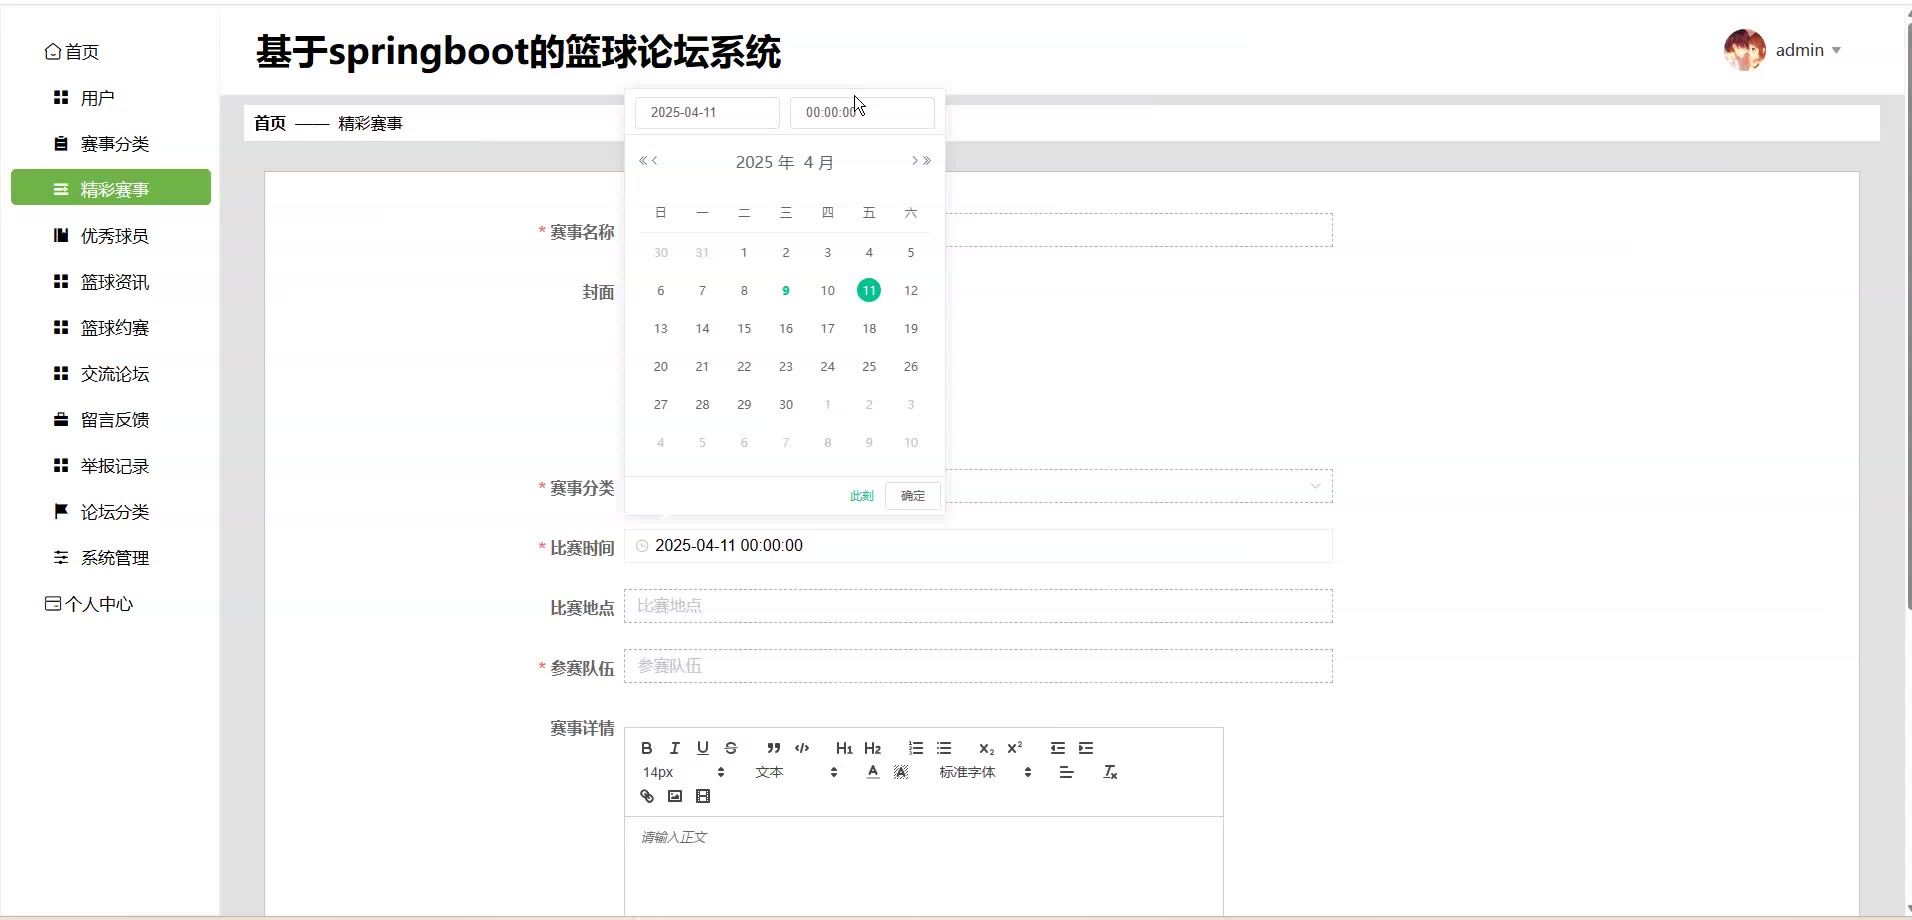Screen dimensions: 1912x920
Task: Clear text formatting in the editor
Action: [1110, 772]
